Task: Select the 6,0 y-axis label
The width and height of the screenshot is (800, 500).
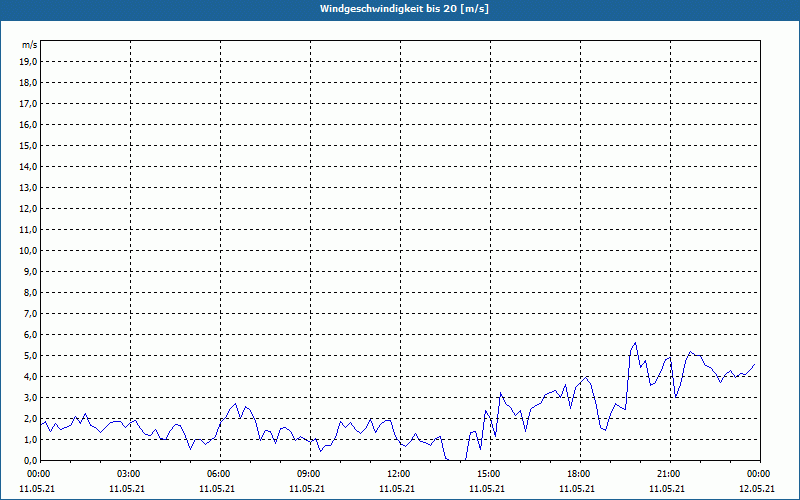Action: (31, 335)
